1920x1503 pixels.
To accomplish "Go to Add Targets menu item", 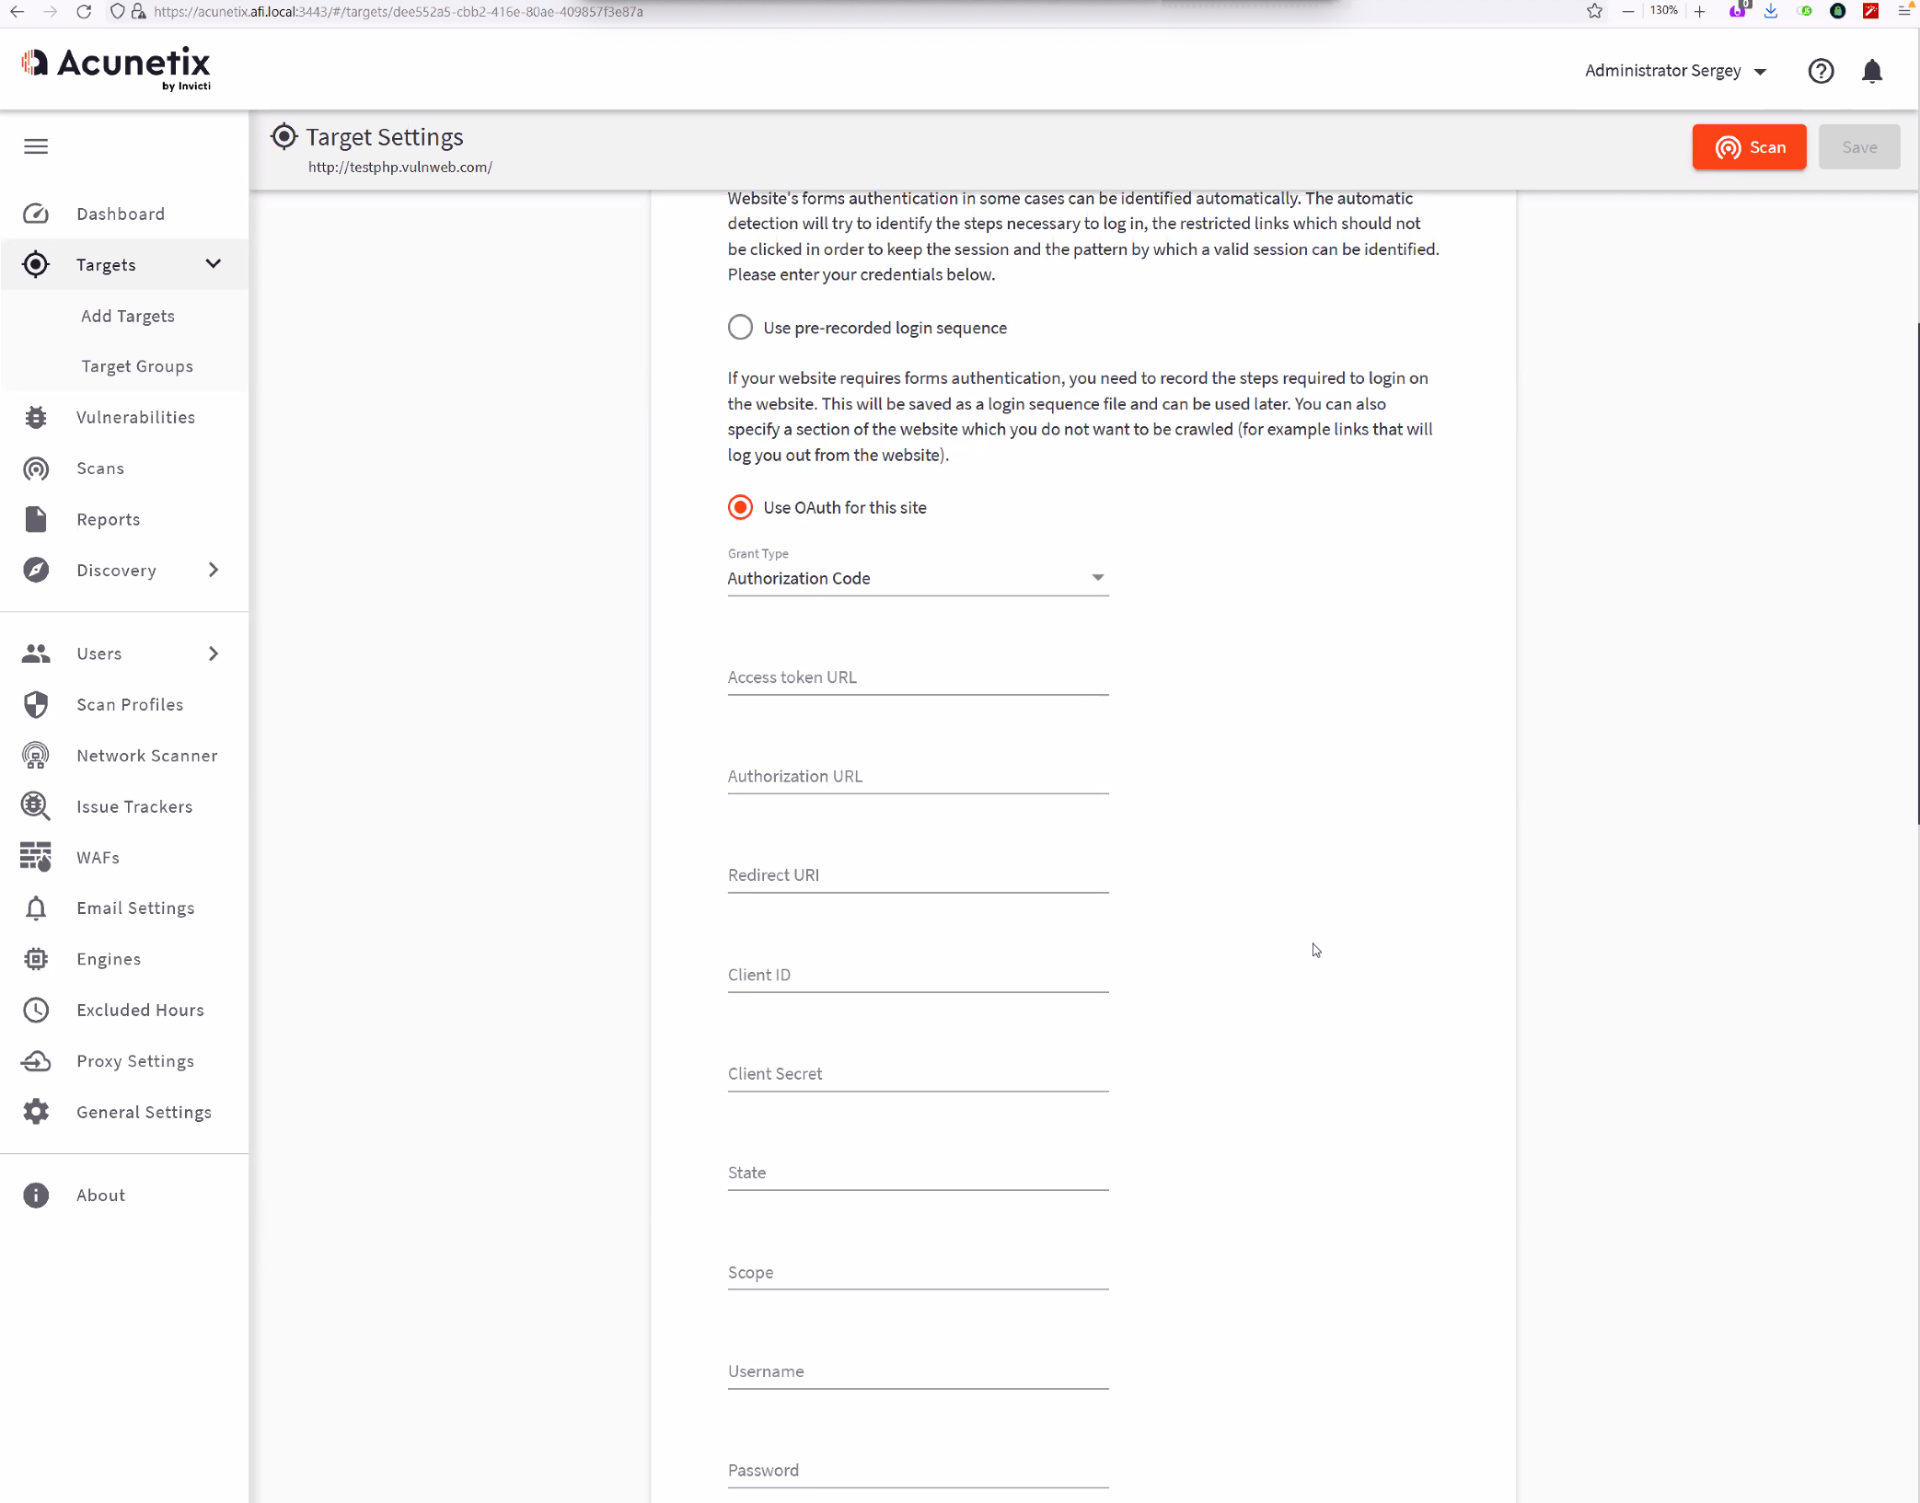I will click(128, 316).
